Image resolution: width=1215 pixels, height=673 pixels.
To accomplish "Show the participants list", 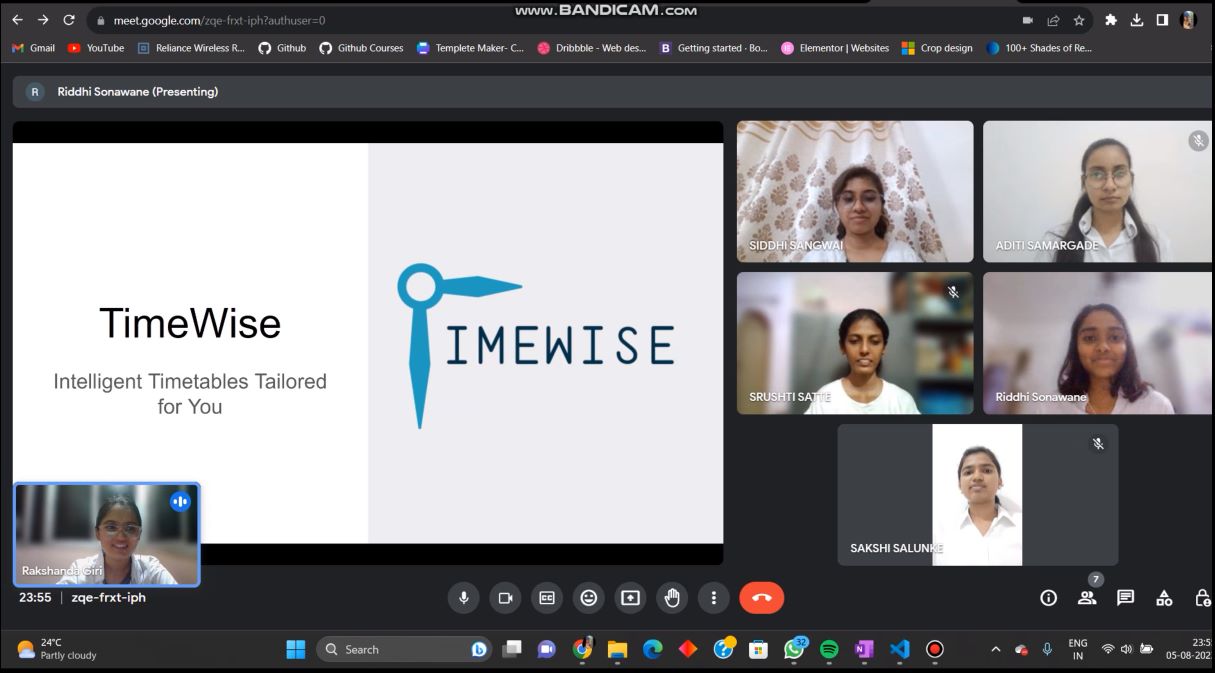I will (x=1087, y=597).
